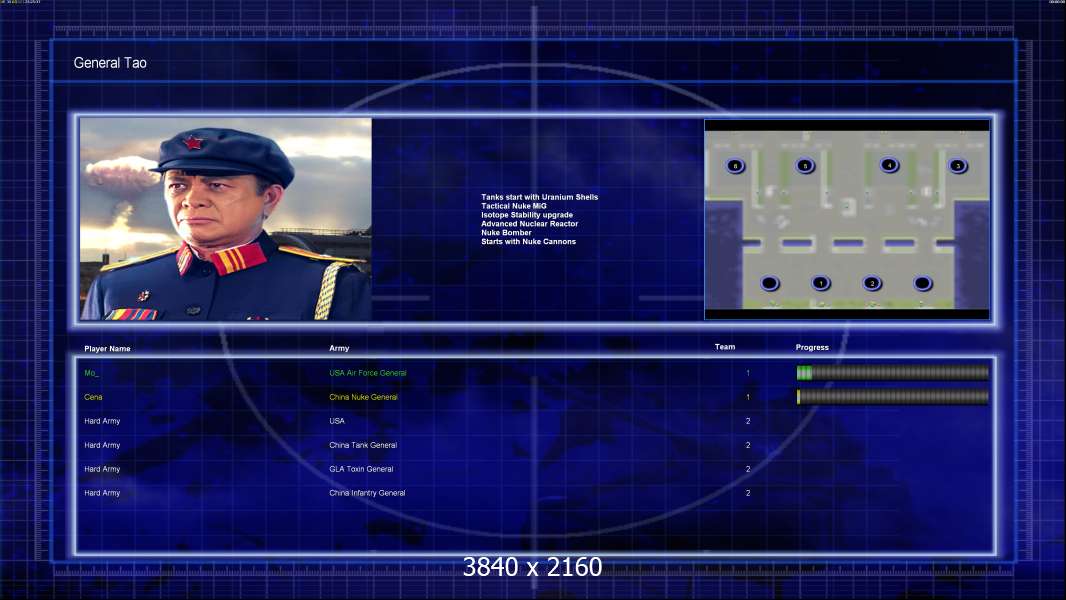Viewport: 1066px width, 600px height.
Task: Click start position marker 2 on the map
Action: click(872, 283)
